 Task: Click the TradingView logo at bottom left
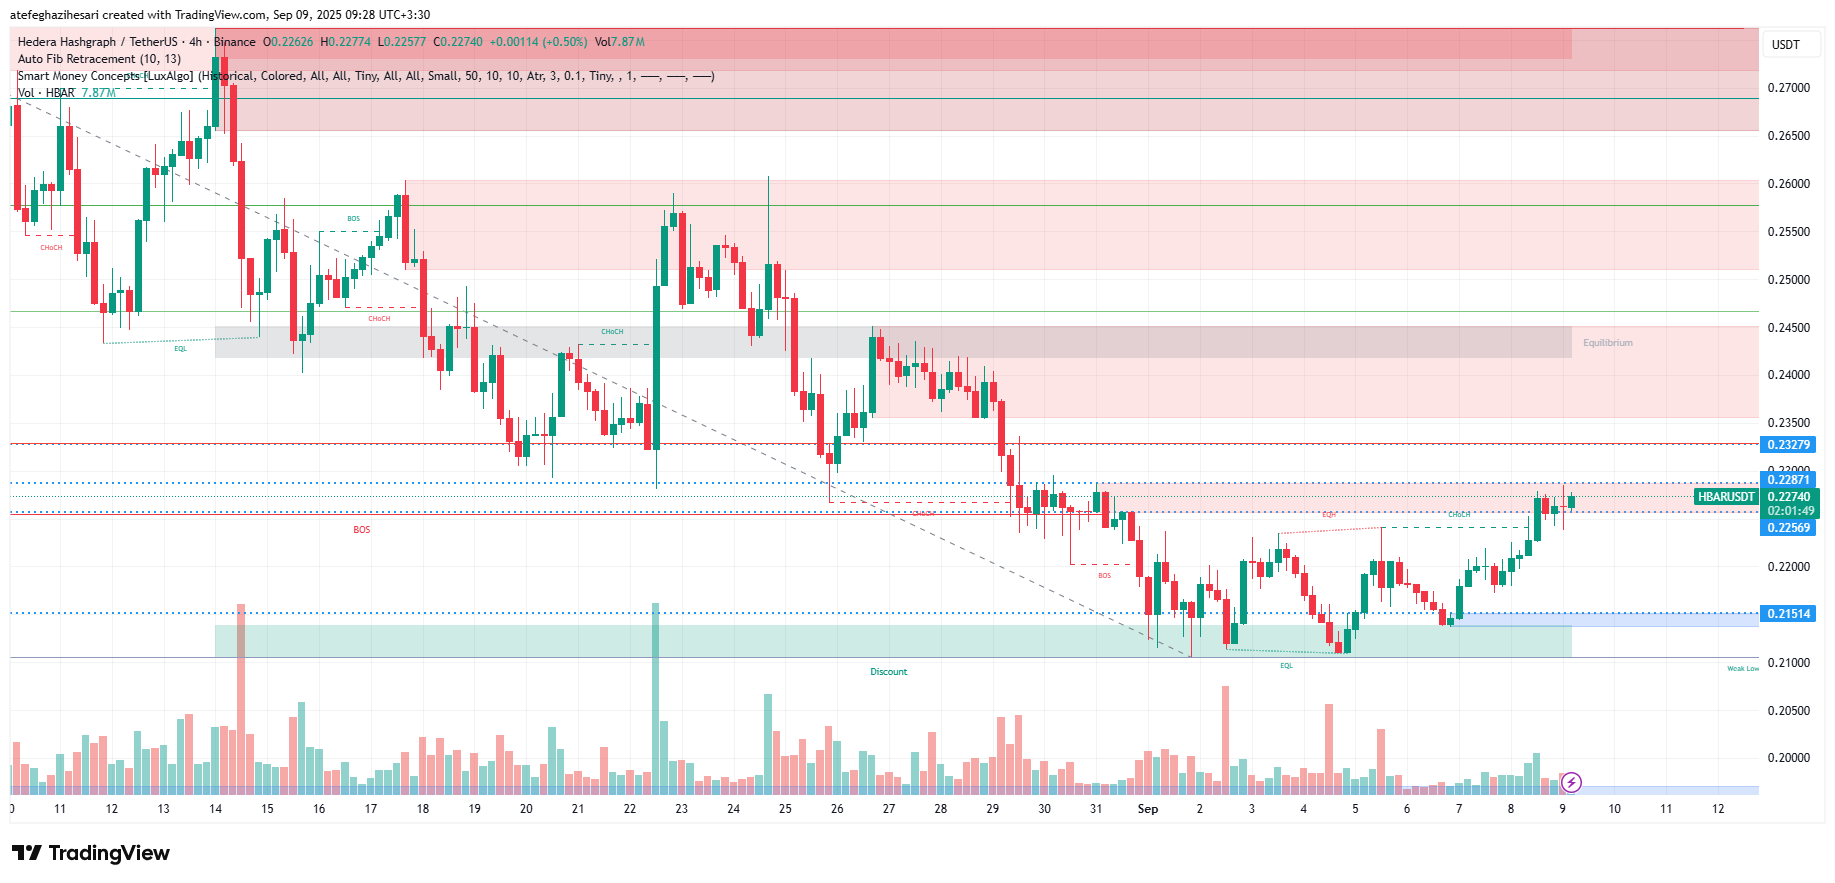[91, 853]
